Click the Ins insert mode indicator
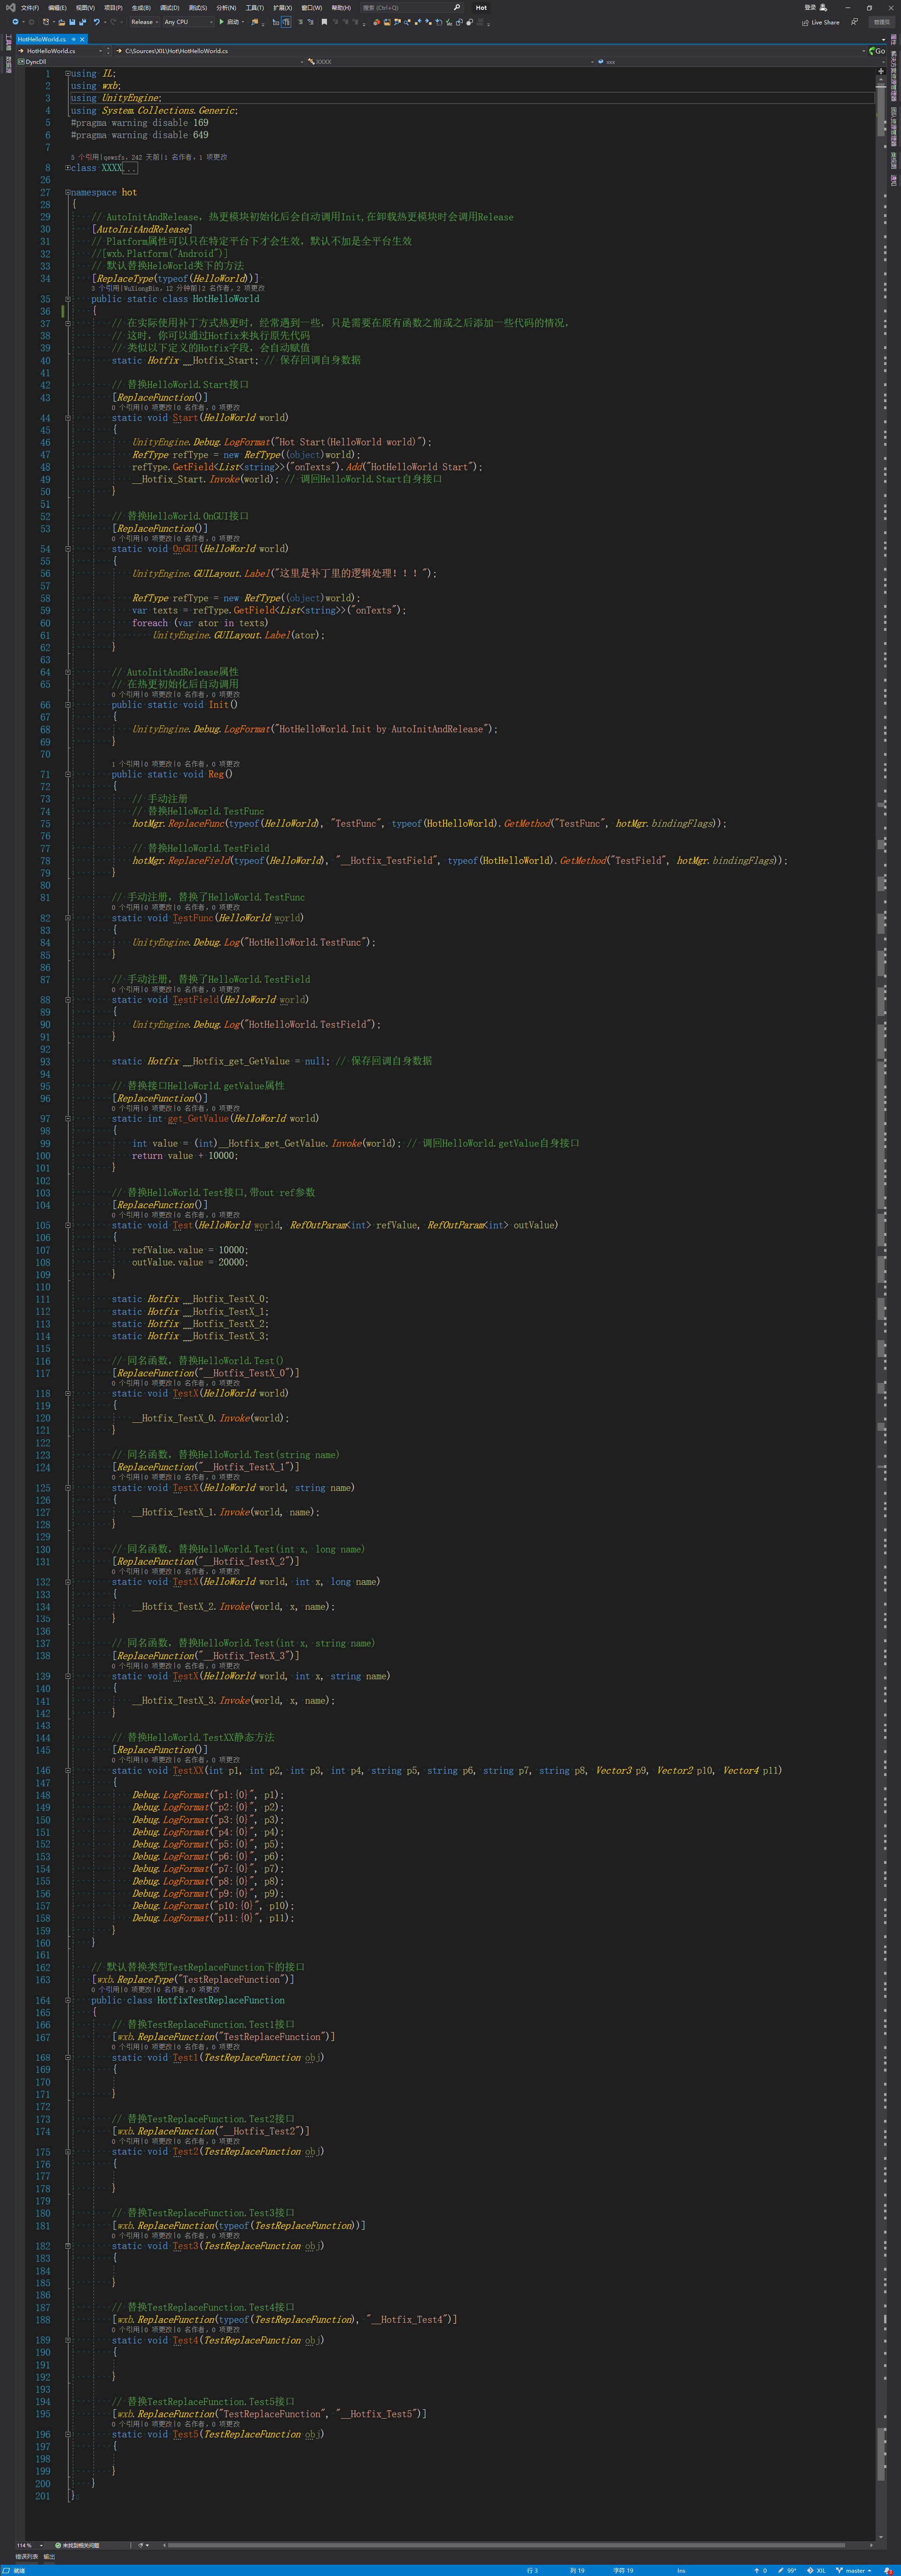The width and height of the screenshot is (901, 2576). (681, 2570)
